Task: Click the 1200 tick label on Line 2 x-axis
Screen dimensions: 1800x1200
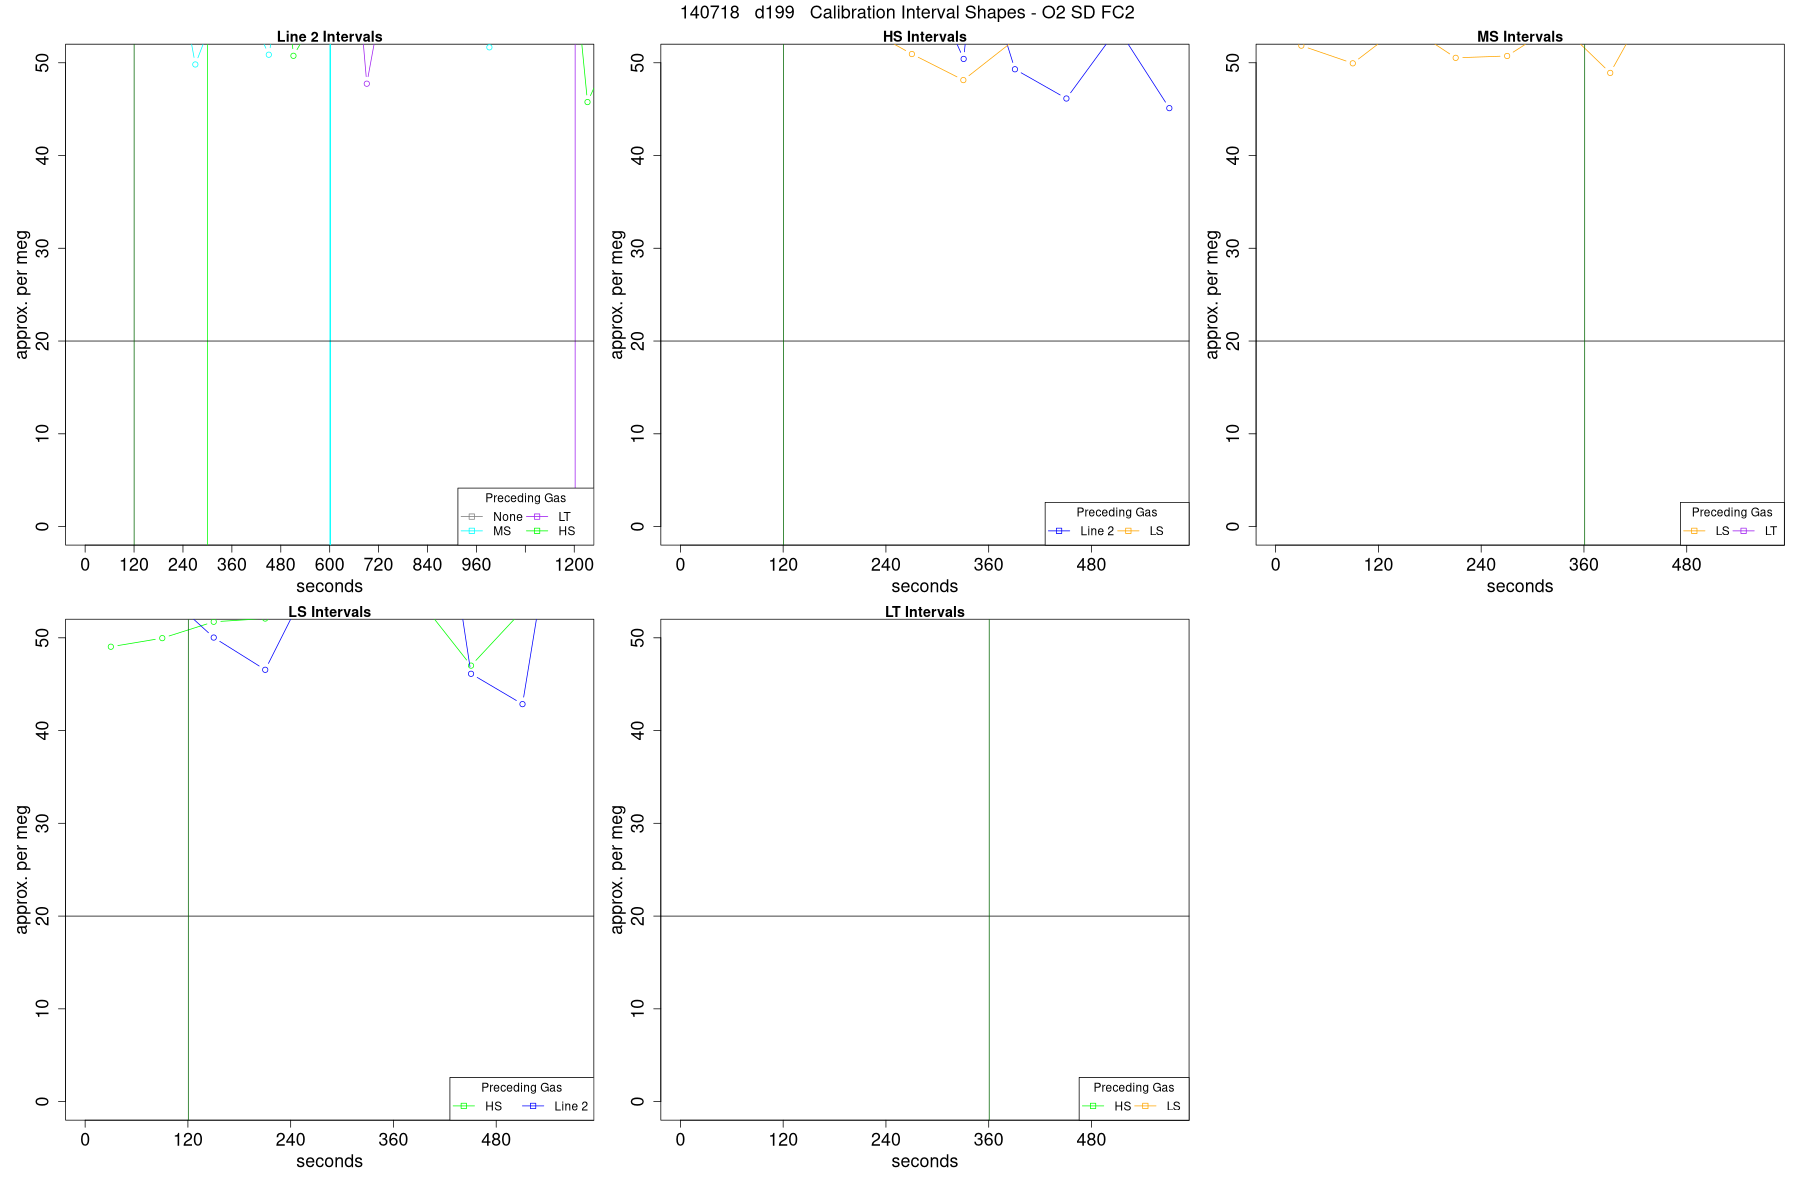Action: point(574,564)
